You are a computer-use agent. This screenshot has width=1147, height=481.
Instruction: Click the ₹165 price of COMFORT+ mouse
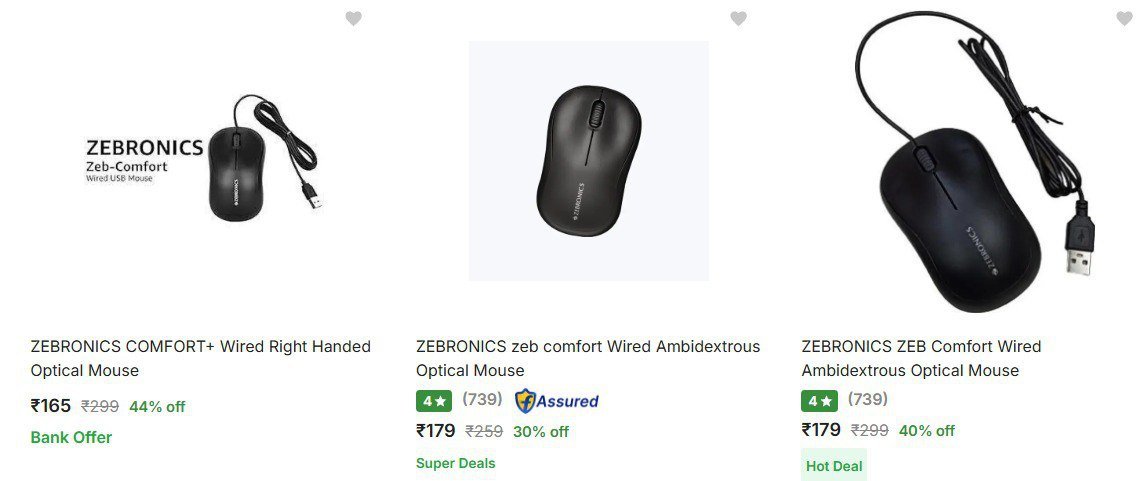click(x=51, y=406)
